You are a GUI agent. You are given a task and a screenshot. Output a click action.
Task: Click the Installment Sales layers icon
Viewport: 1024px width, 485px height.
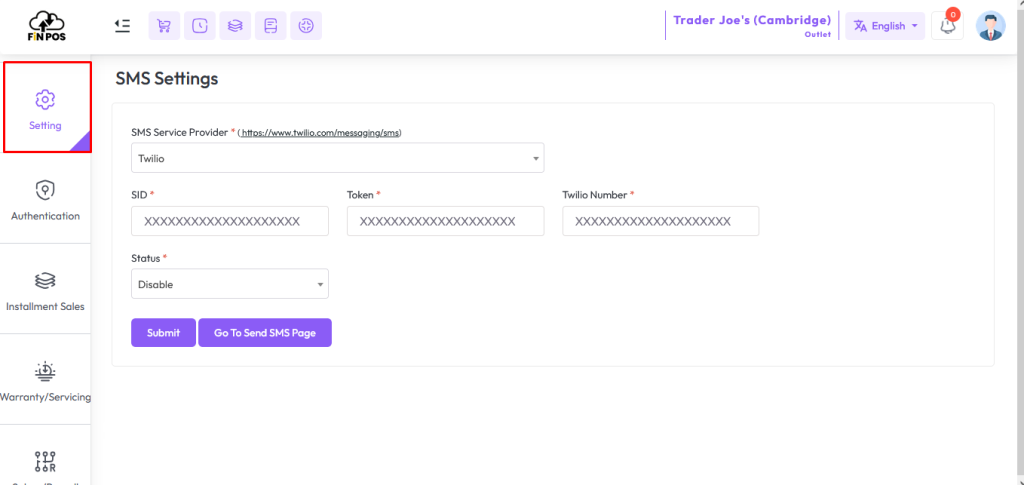(x=45, y=281)
